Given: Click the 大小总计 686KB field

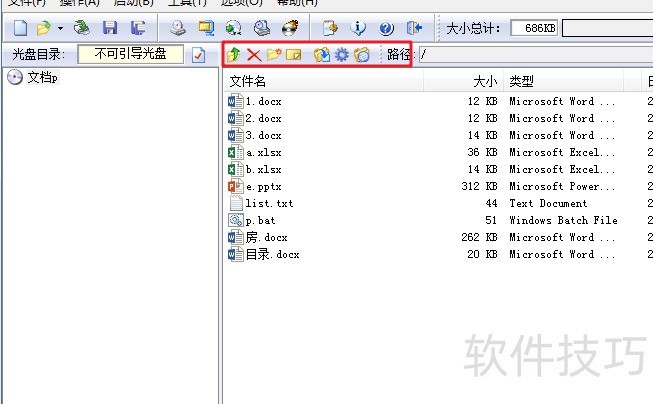Looking at the screenshot, I should click(534, 28).
